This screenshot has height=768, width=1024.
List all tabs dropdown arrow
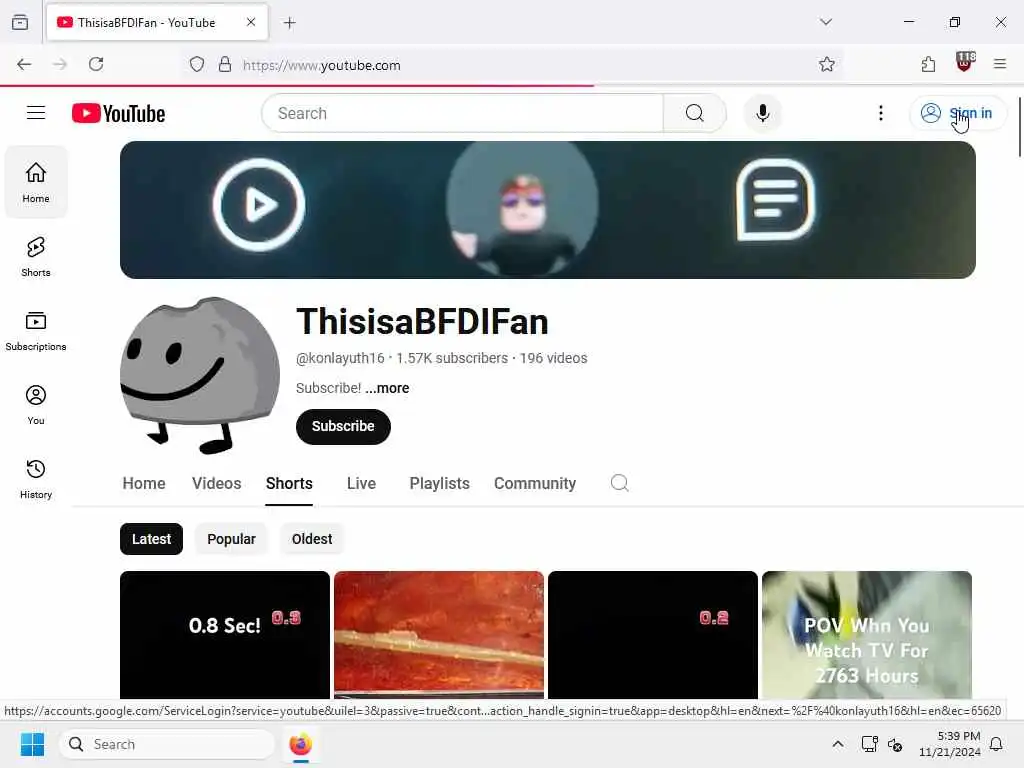pyautogui.click(x=825, y=22)
